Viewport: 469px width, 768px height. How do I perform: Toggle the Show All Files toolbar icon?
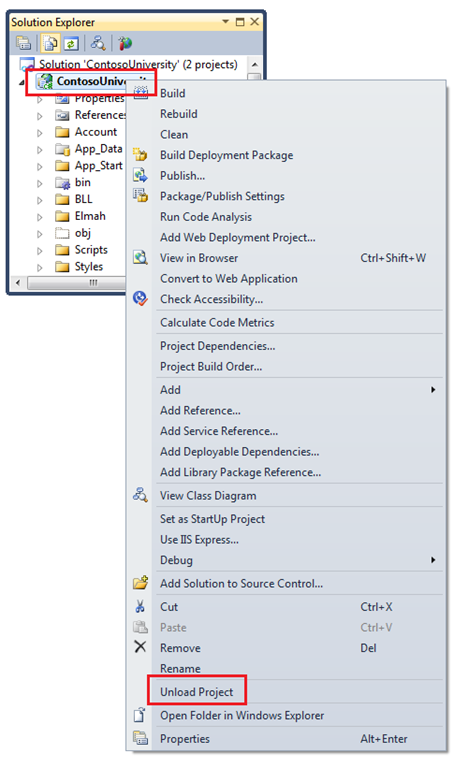coord(49,43)
